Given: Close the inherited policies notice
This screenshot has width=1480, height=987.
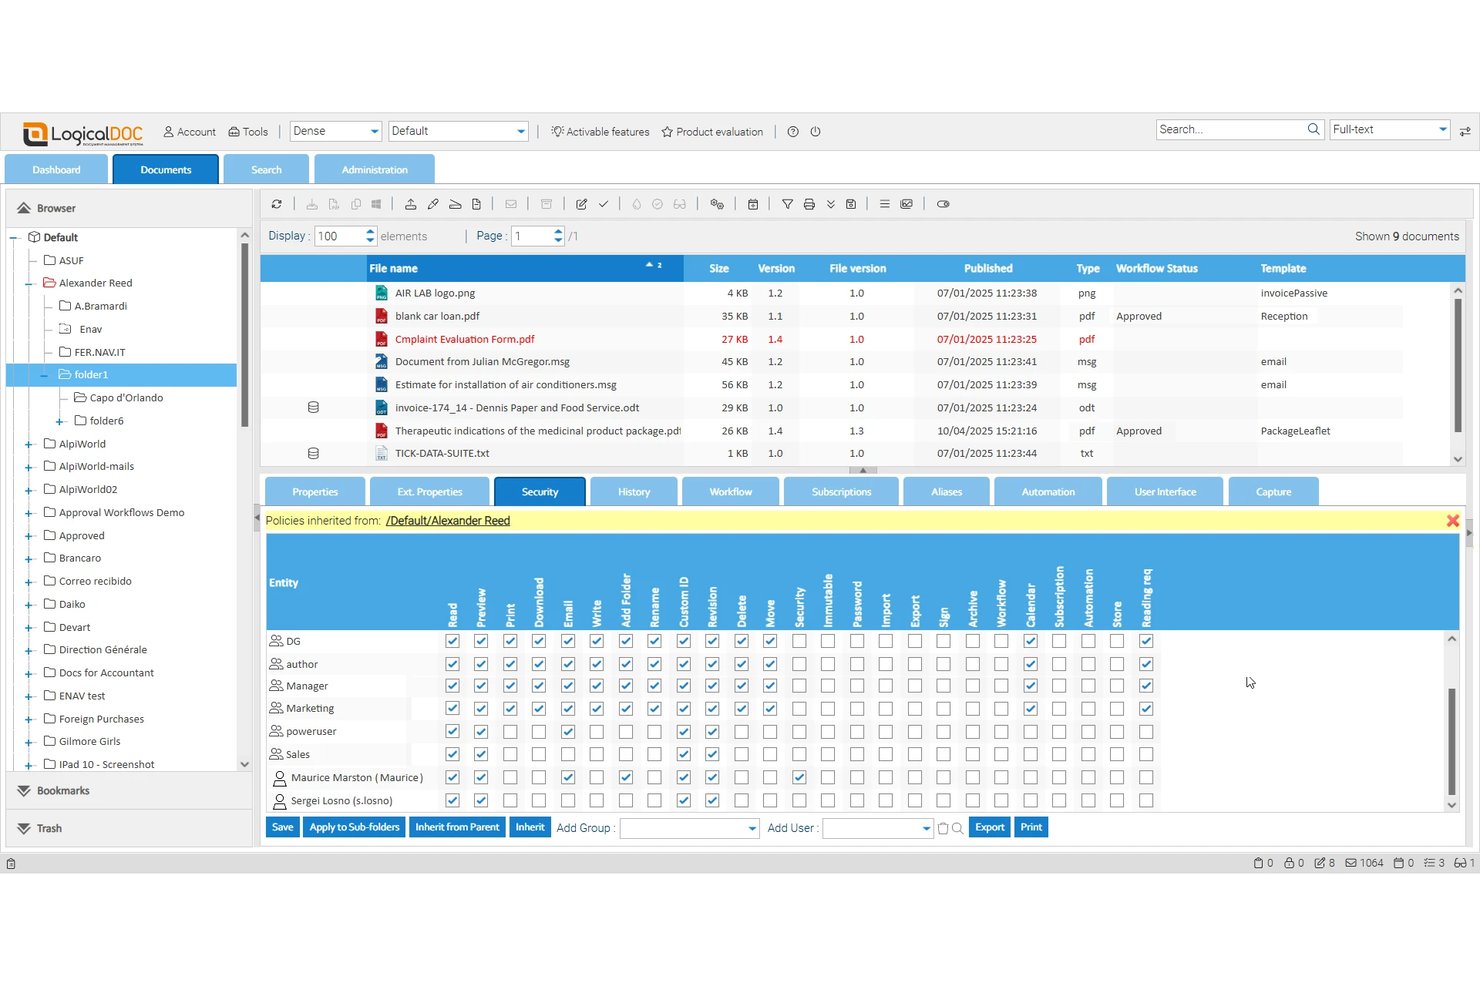Looking at the screenshot, I should (1453, 521).
